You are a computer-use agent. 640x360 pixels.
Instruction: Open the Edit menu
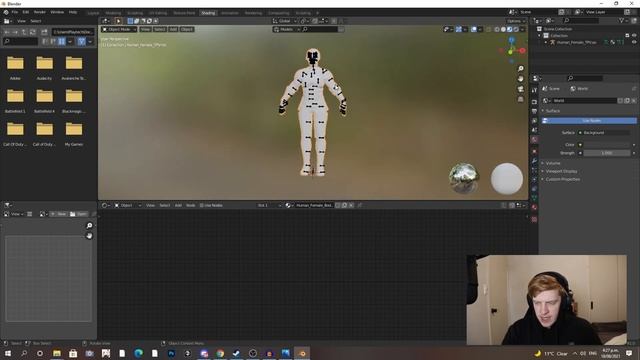[x=26, y=12]
